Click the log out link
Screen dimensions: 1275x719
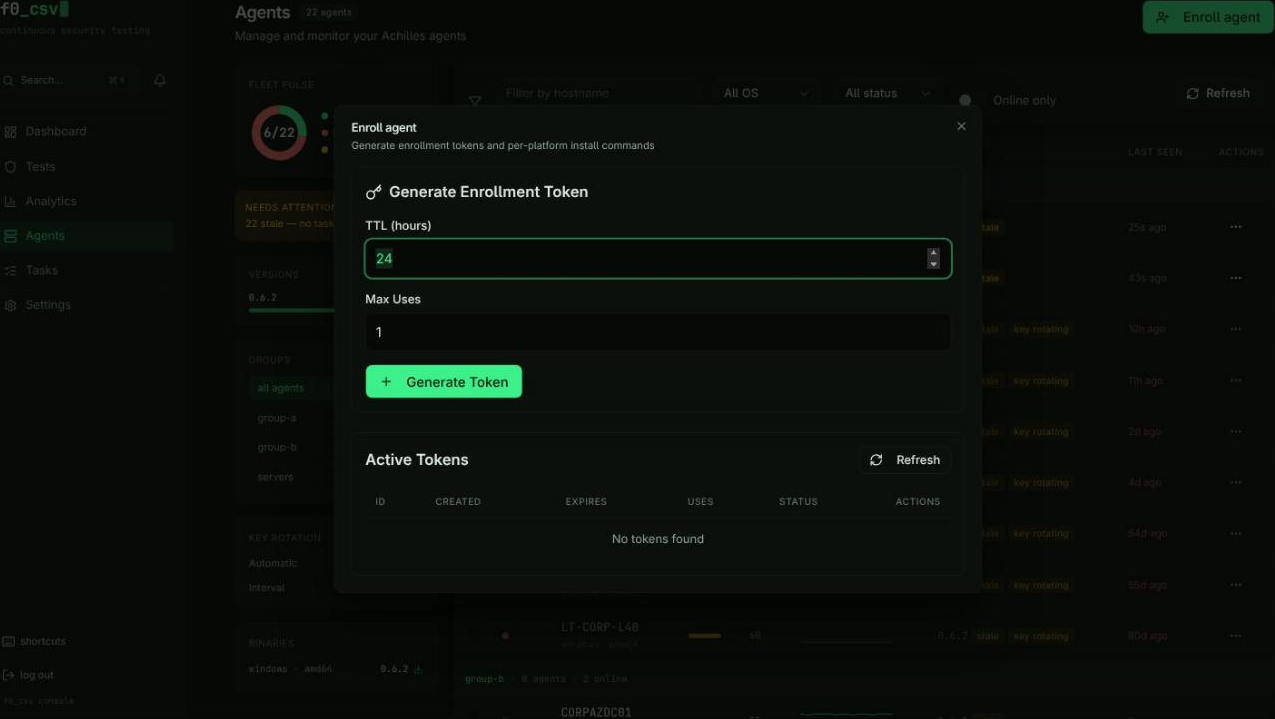click(x=37, y=675)
